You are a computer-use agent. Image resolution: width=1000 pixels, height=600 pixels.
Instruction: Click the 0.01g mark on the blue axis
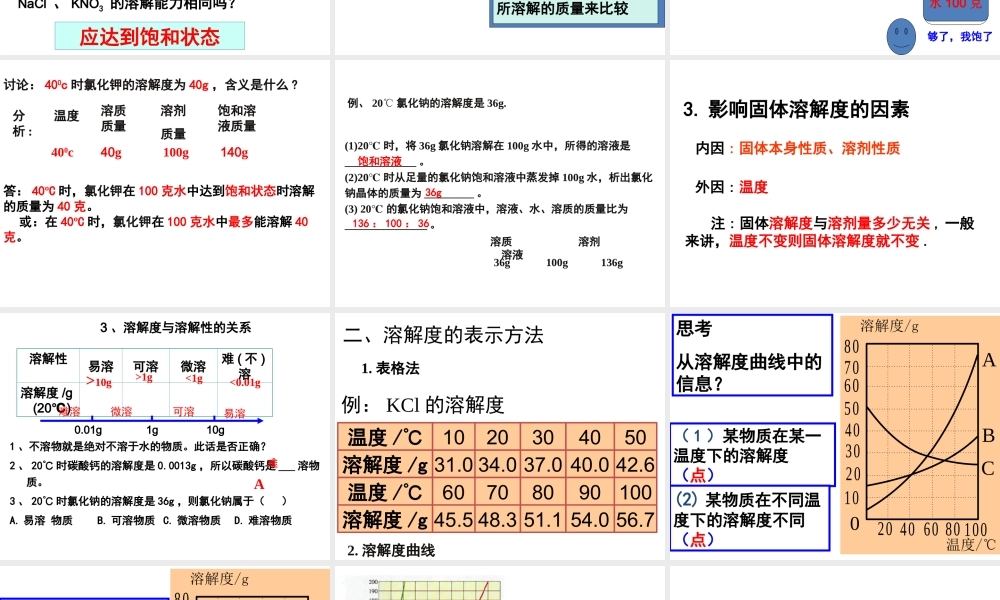[x=88, y=430]
